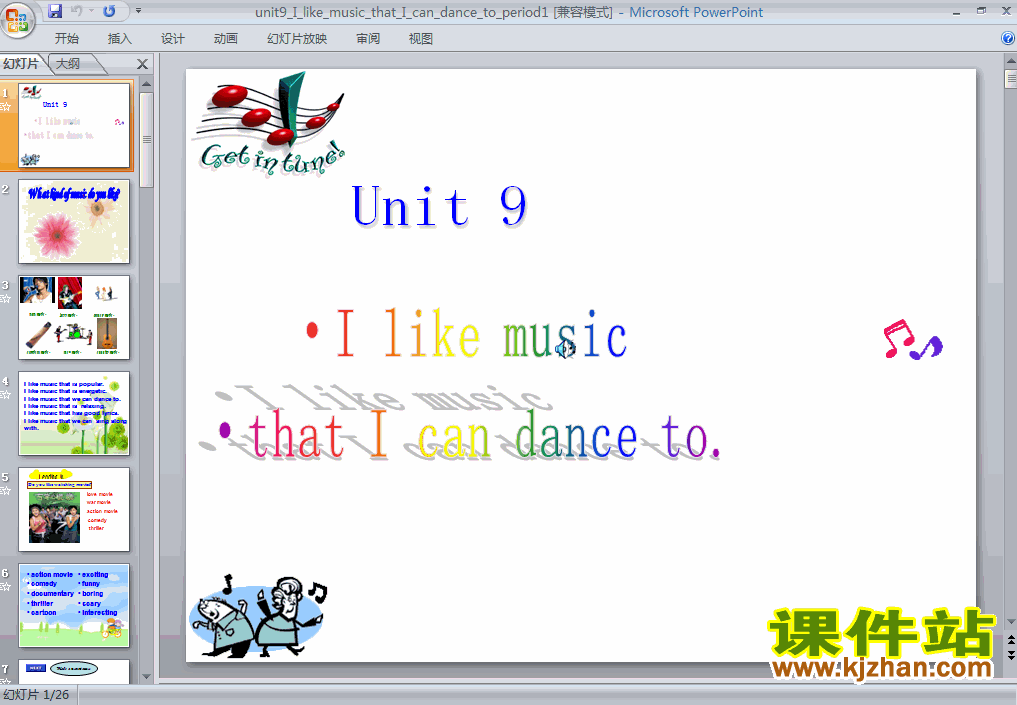
Task: Open the 插入 ribbon tab
Action: 119,39
